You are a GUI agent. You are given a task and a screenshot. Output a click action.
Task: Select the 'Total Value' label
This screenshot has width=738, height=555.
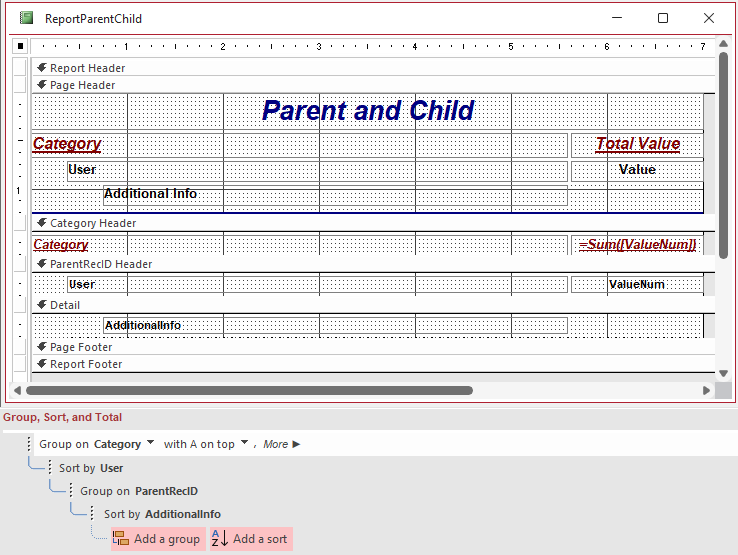click(x=637, y=144)
